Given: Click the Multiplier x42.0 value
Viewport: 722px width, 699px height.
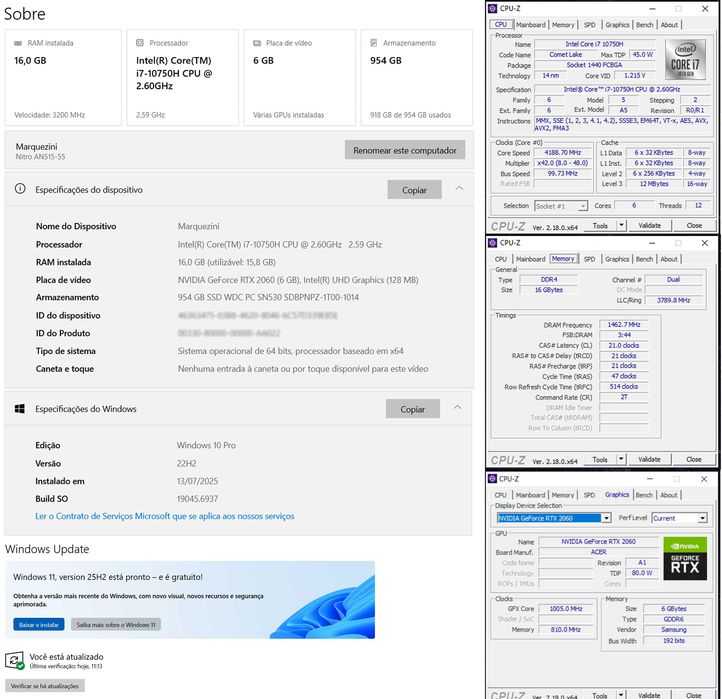Looking at the screenshot, I should click(x=563, y=163).
